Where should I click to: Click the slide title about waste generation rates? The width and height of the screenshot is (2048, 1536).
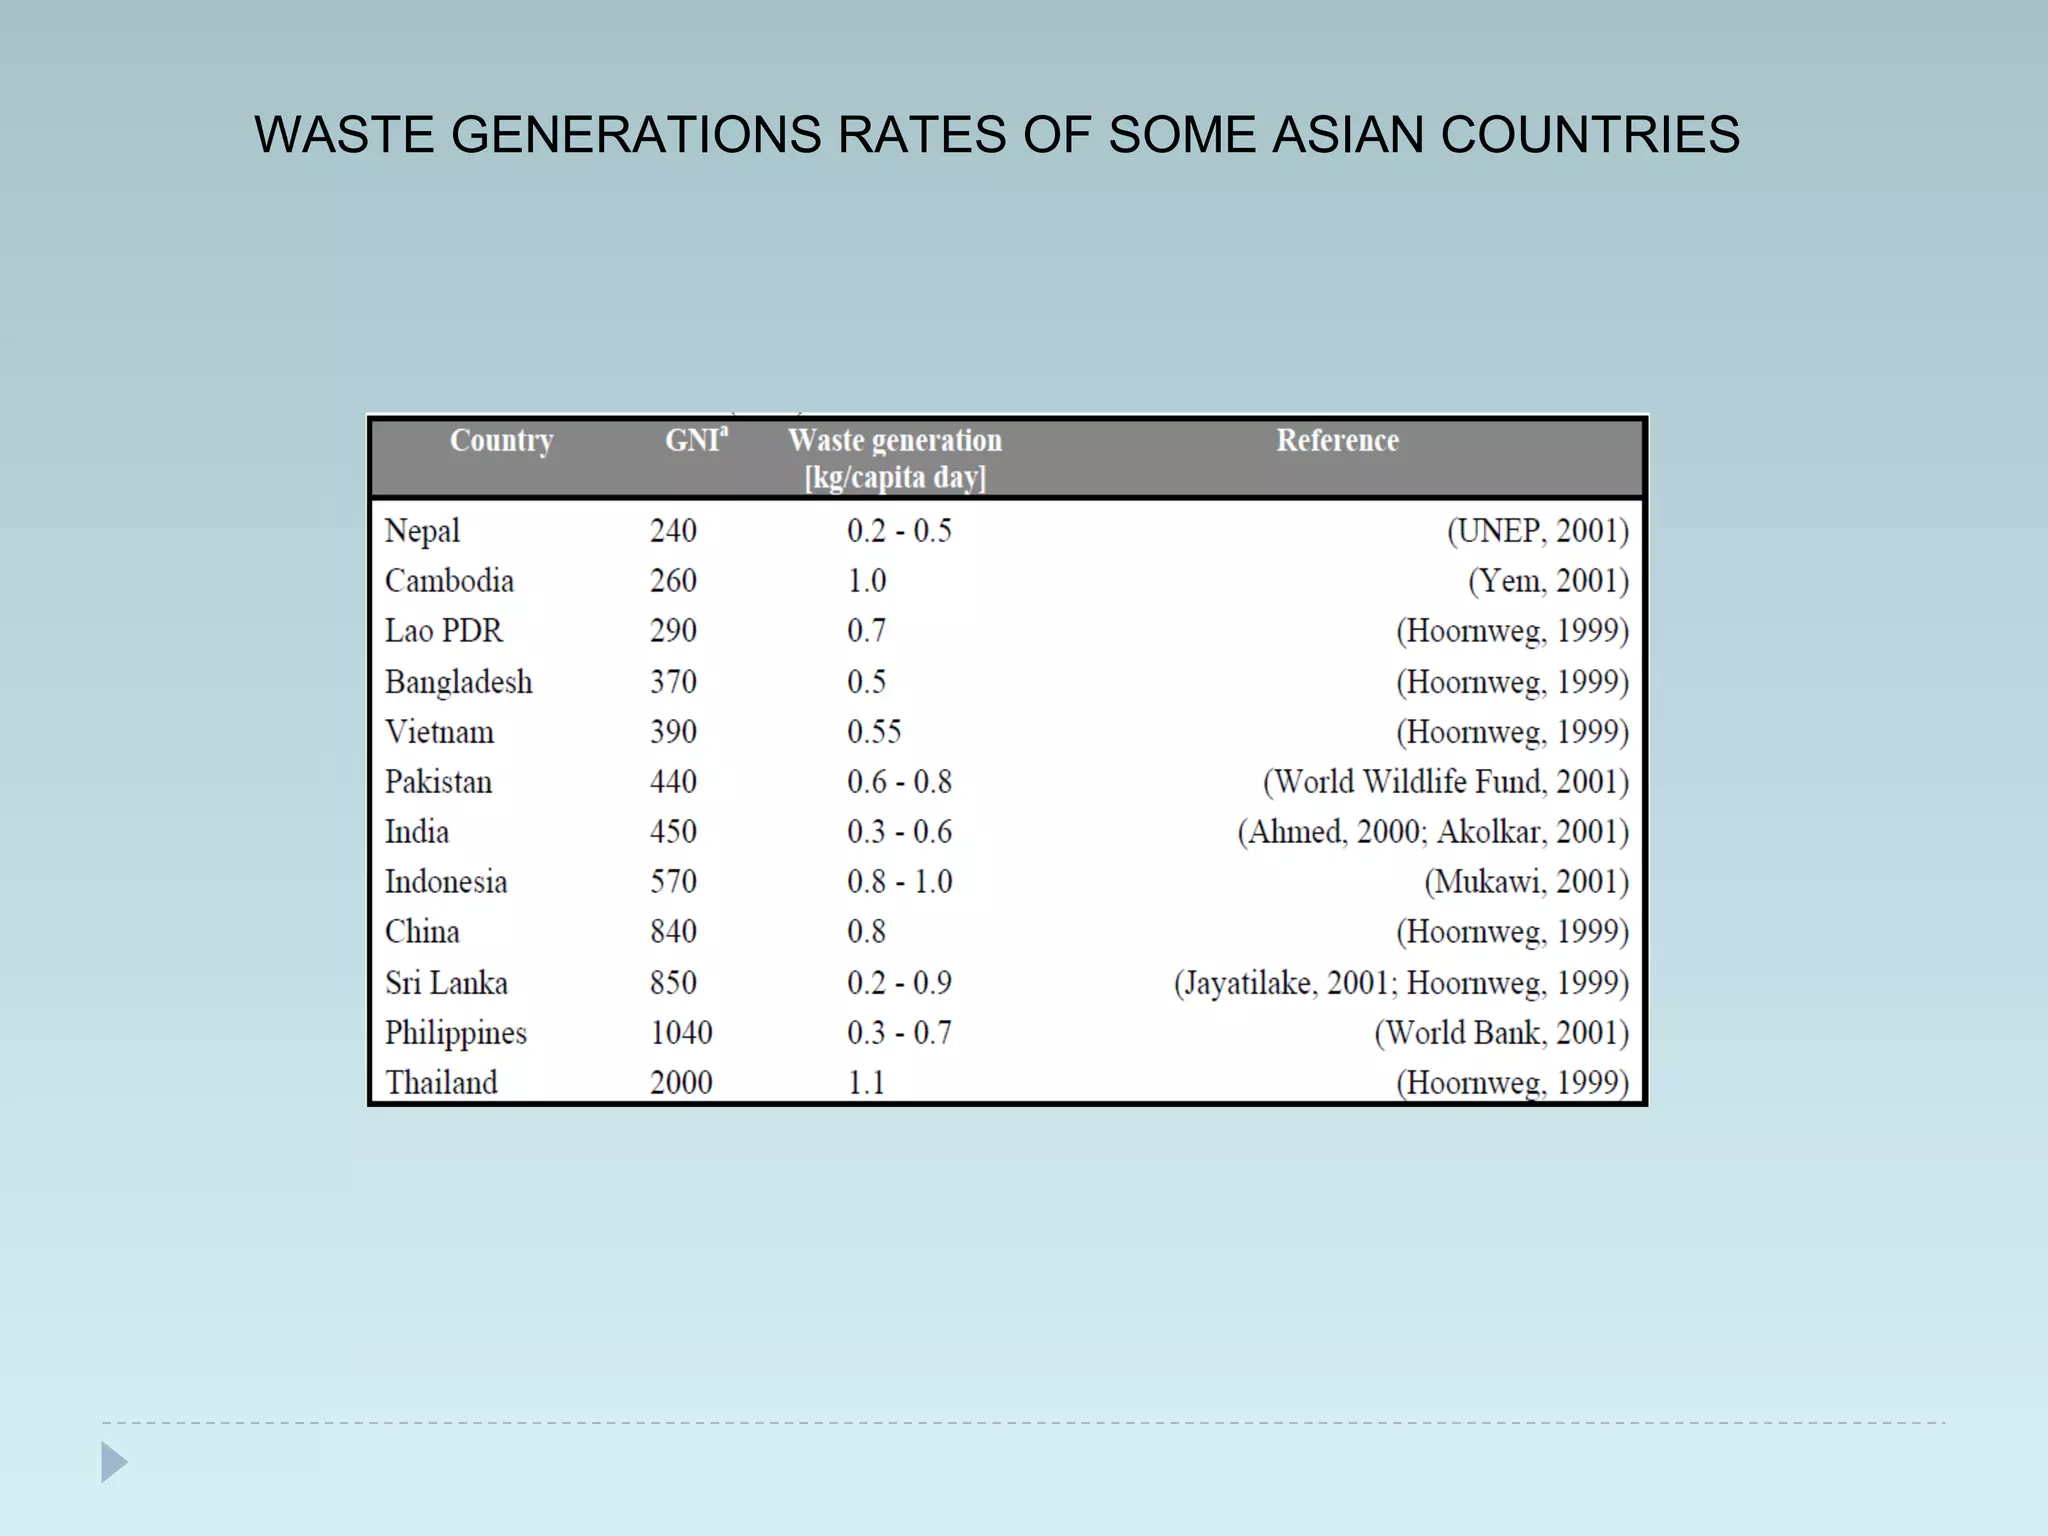coord(997,135)
